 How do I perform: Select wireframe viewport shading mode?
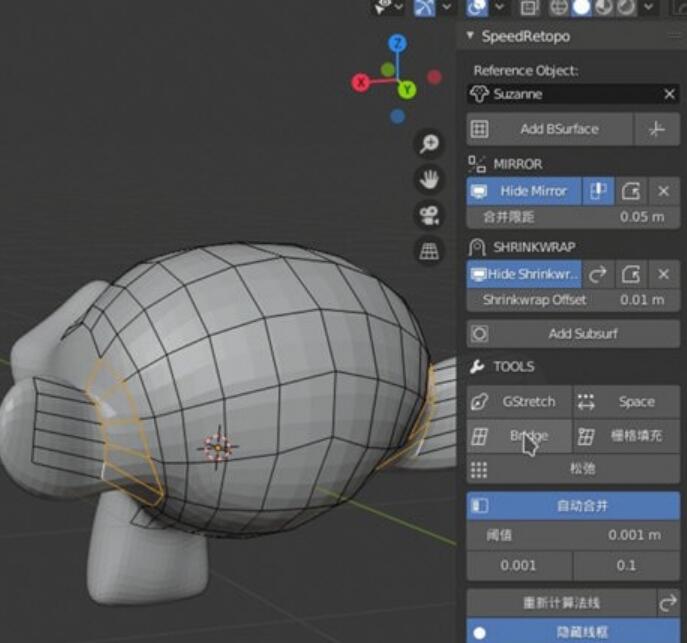pyautogui.click(x=559, y=7)
